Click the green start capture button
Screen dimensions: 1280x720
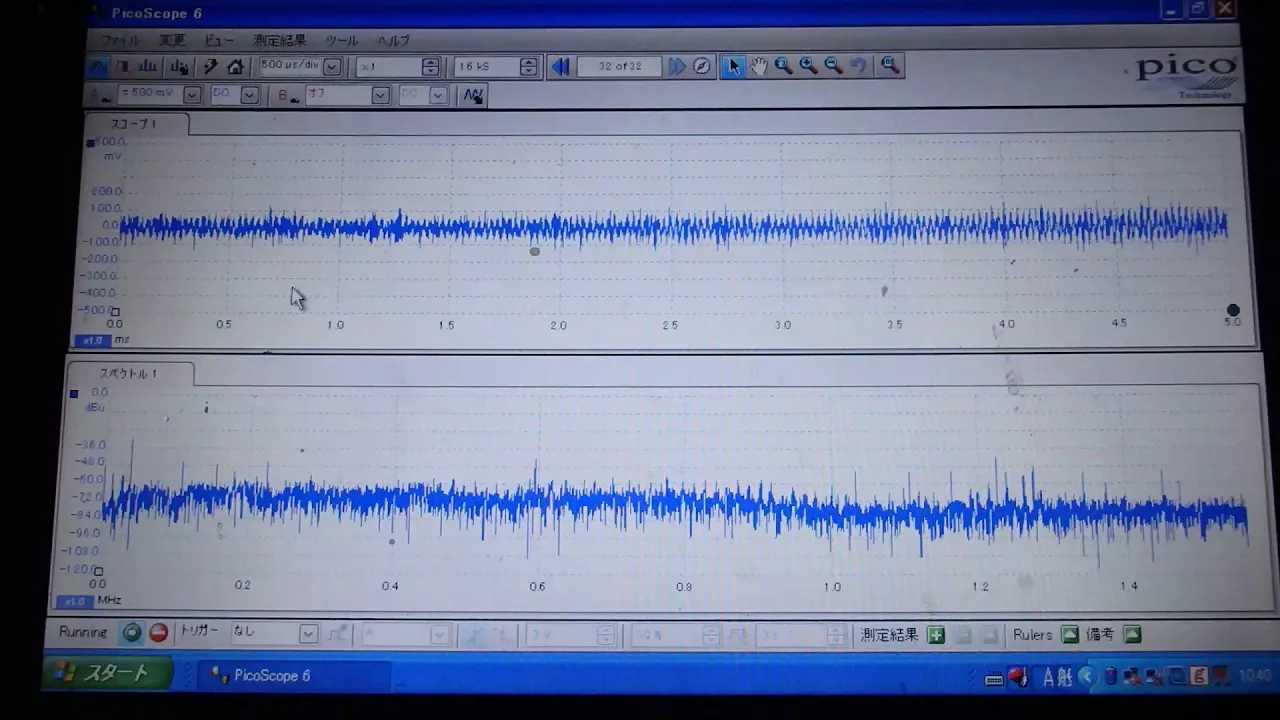point(132,633)
